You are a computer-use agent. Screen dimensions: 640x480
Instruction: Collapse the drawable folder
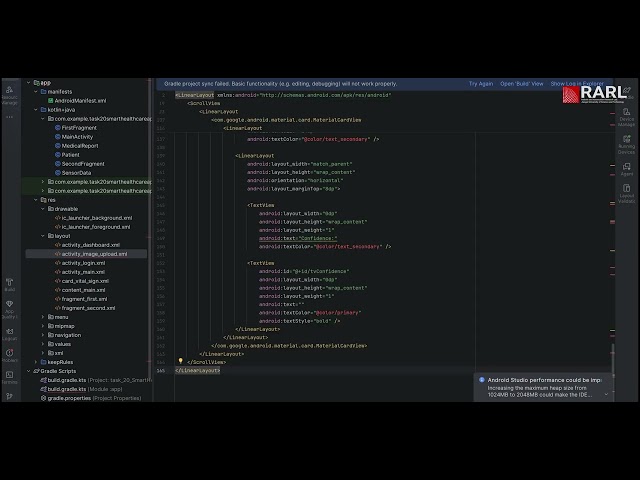(43, 209)
